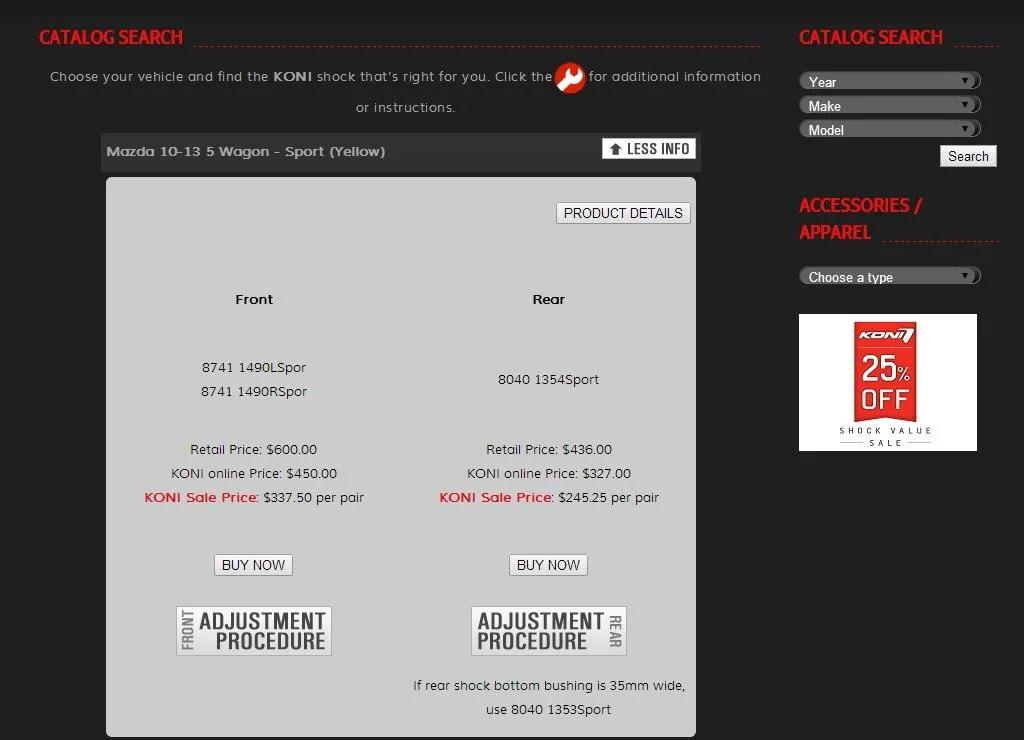Screen dimensions: 1024x740
Task: Select the Mazda 10-13 5 Wagon title
Action: tap(246, 152)
